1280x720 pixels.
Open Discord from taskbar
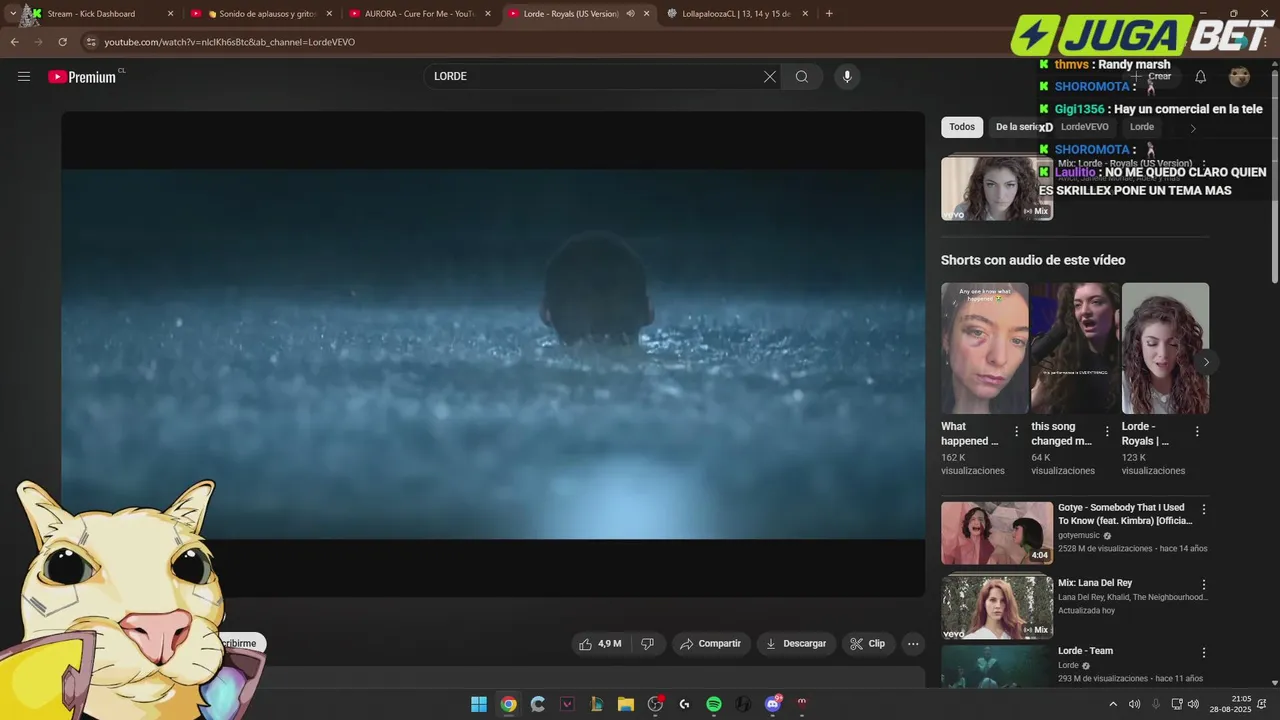point(772,704)
